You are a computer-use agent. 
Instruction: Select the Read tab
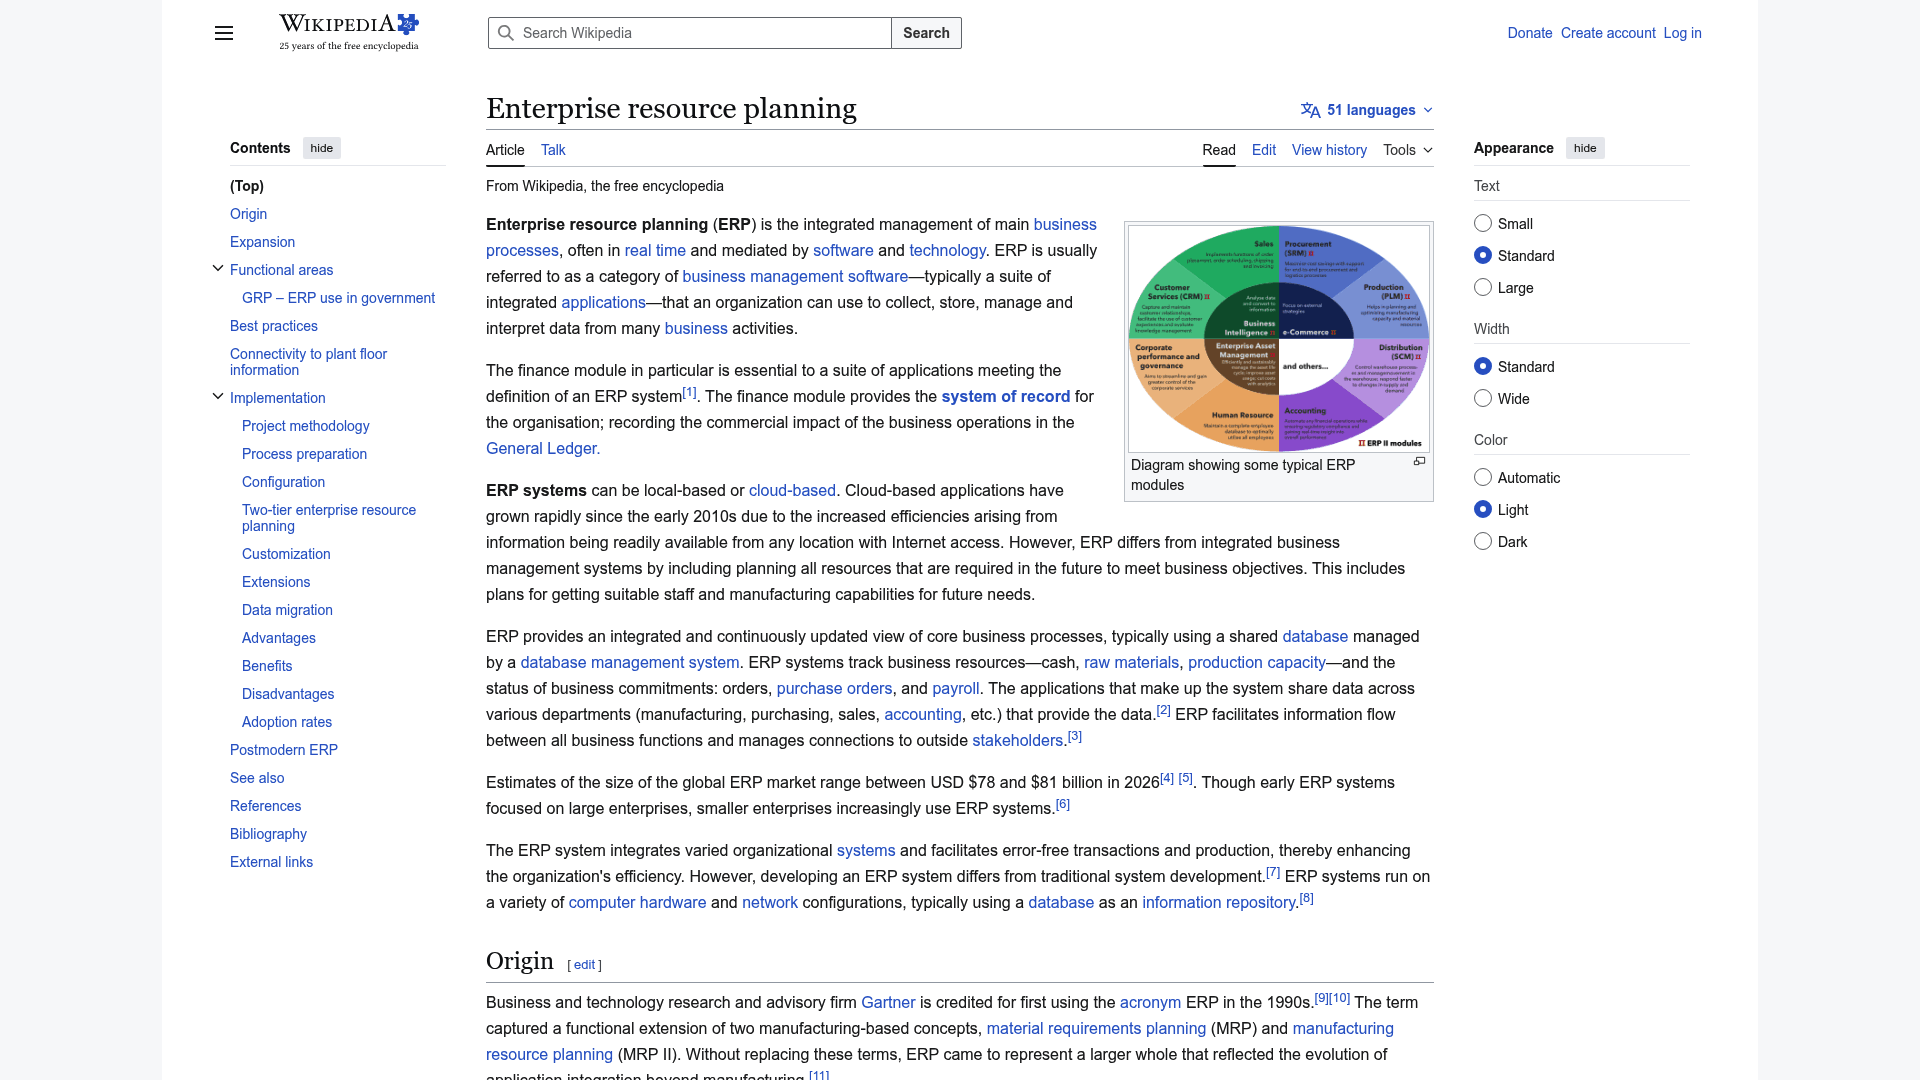tap(1219, 150)
